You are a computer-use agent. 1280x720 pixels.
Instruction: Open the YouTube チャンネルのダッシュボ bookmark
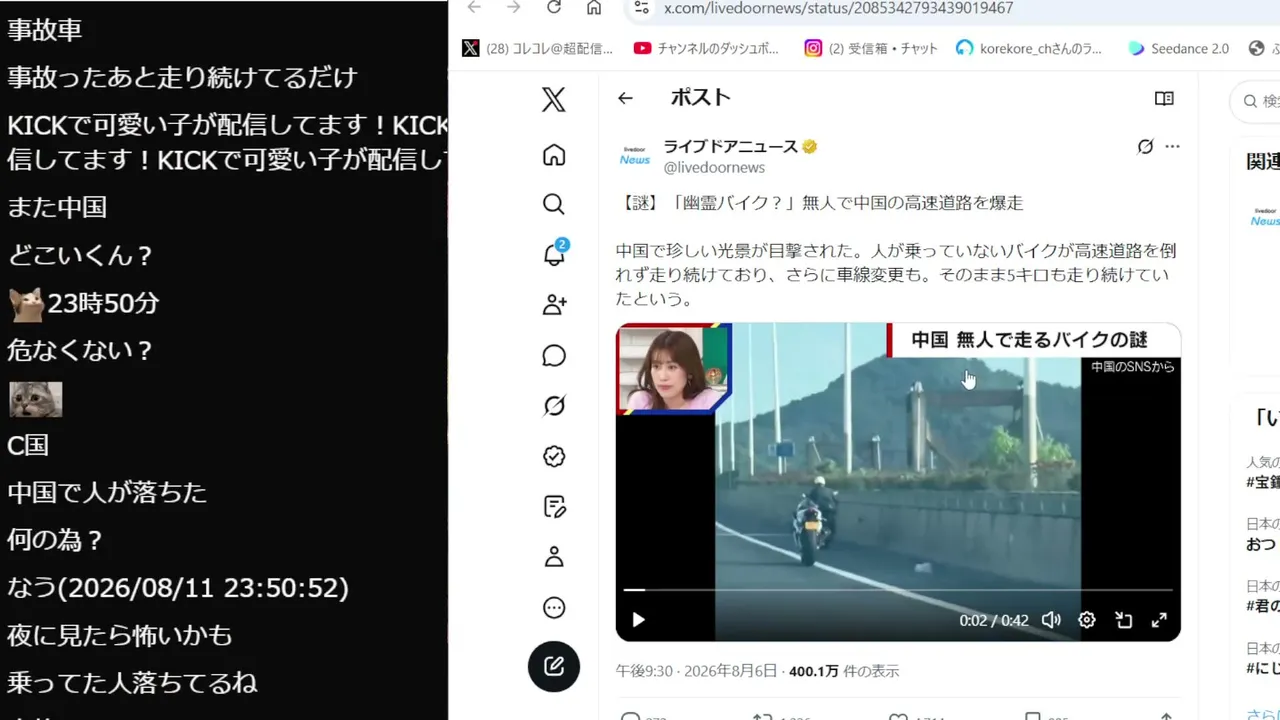point(706,48)
